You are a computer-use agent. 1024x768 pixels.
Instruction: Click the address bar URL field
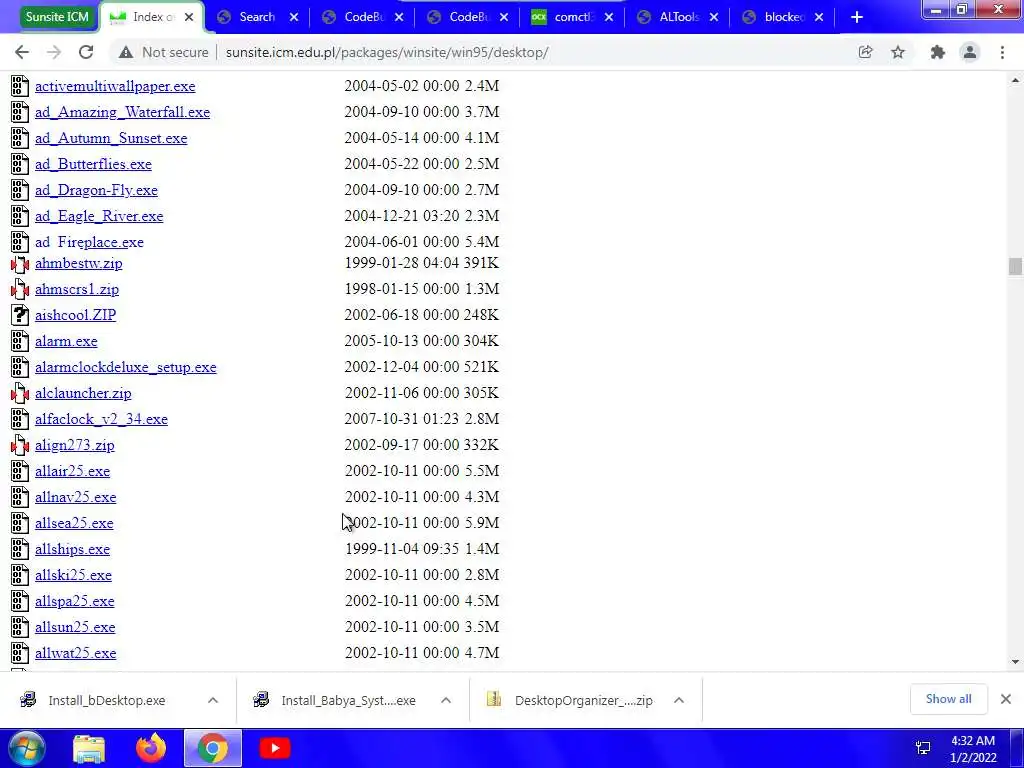pyautogui.click(x=387, y=52)
